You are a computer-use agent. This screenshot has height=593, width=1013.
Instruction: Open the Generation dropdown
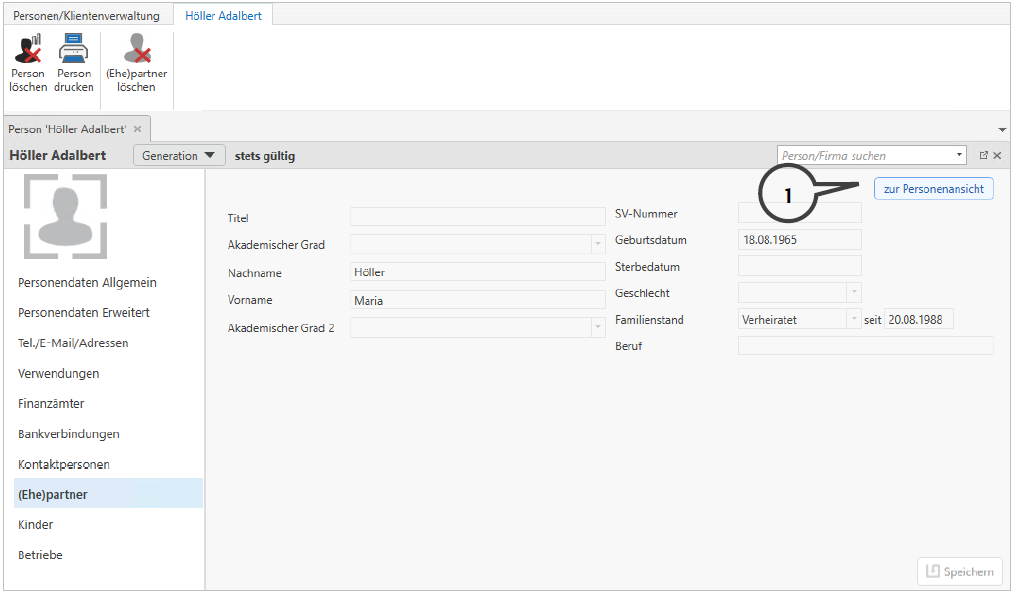point(178,156)
